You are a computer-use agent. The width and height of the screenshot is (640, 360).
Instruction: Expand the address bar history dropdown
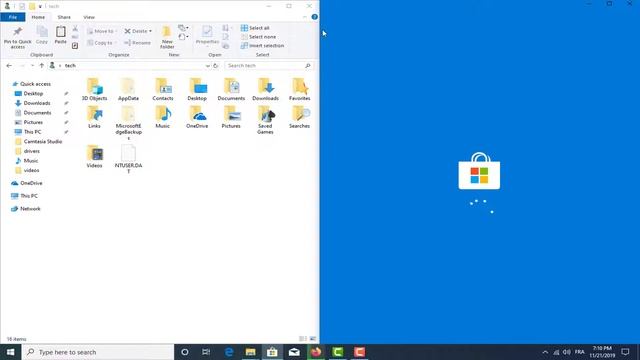207,65
